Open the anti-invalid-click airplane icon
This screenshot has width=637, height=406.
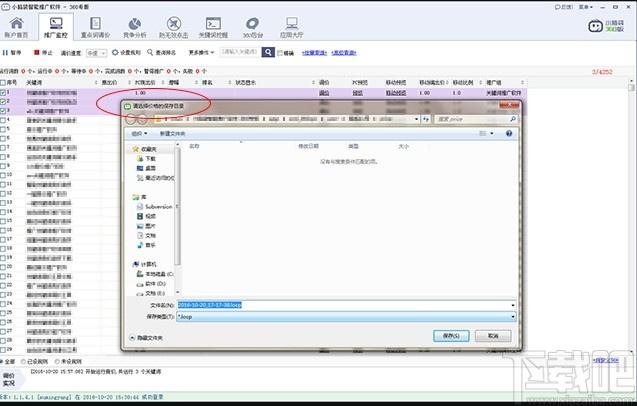(173, 24)
